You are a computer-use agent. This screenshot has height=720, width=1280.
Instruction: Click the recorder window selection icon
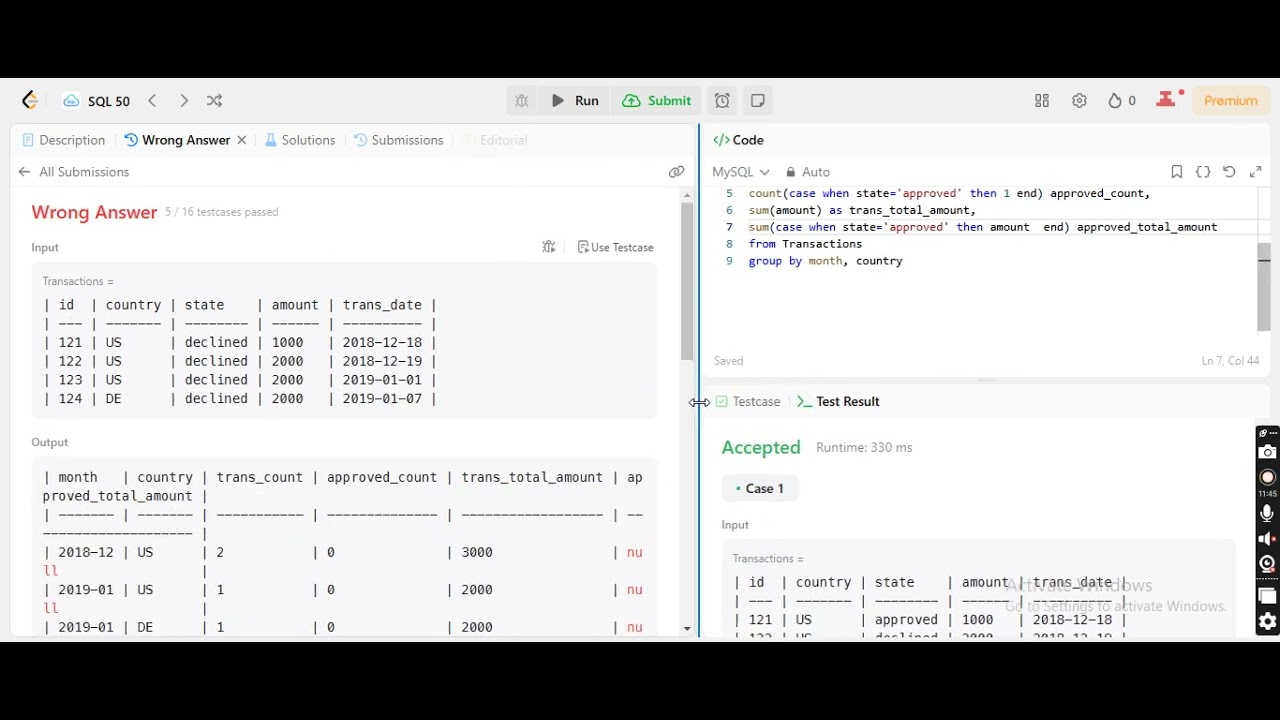1267,597
